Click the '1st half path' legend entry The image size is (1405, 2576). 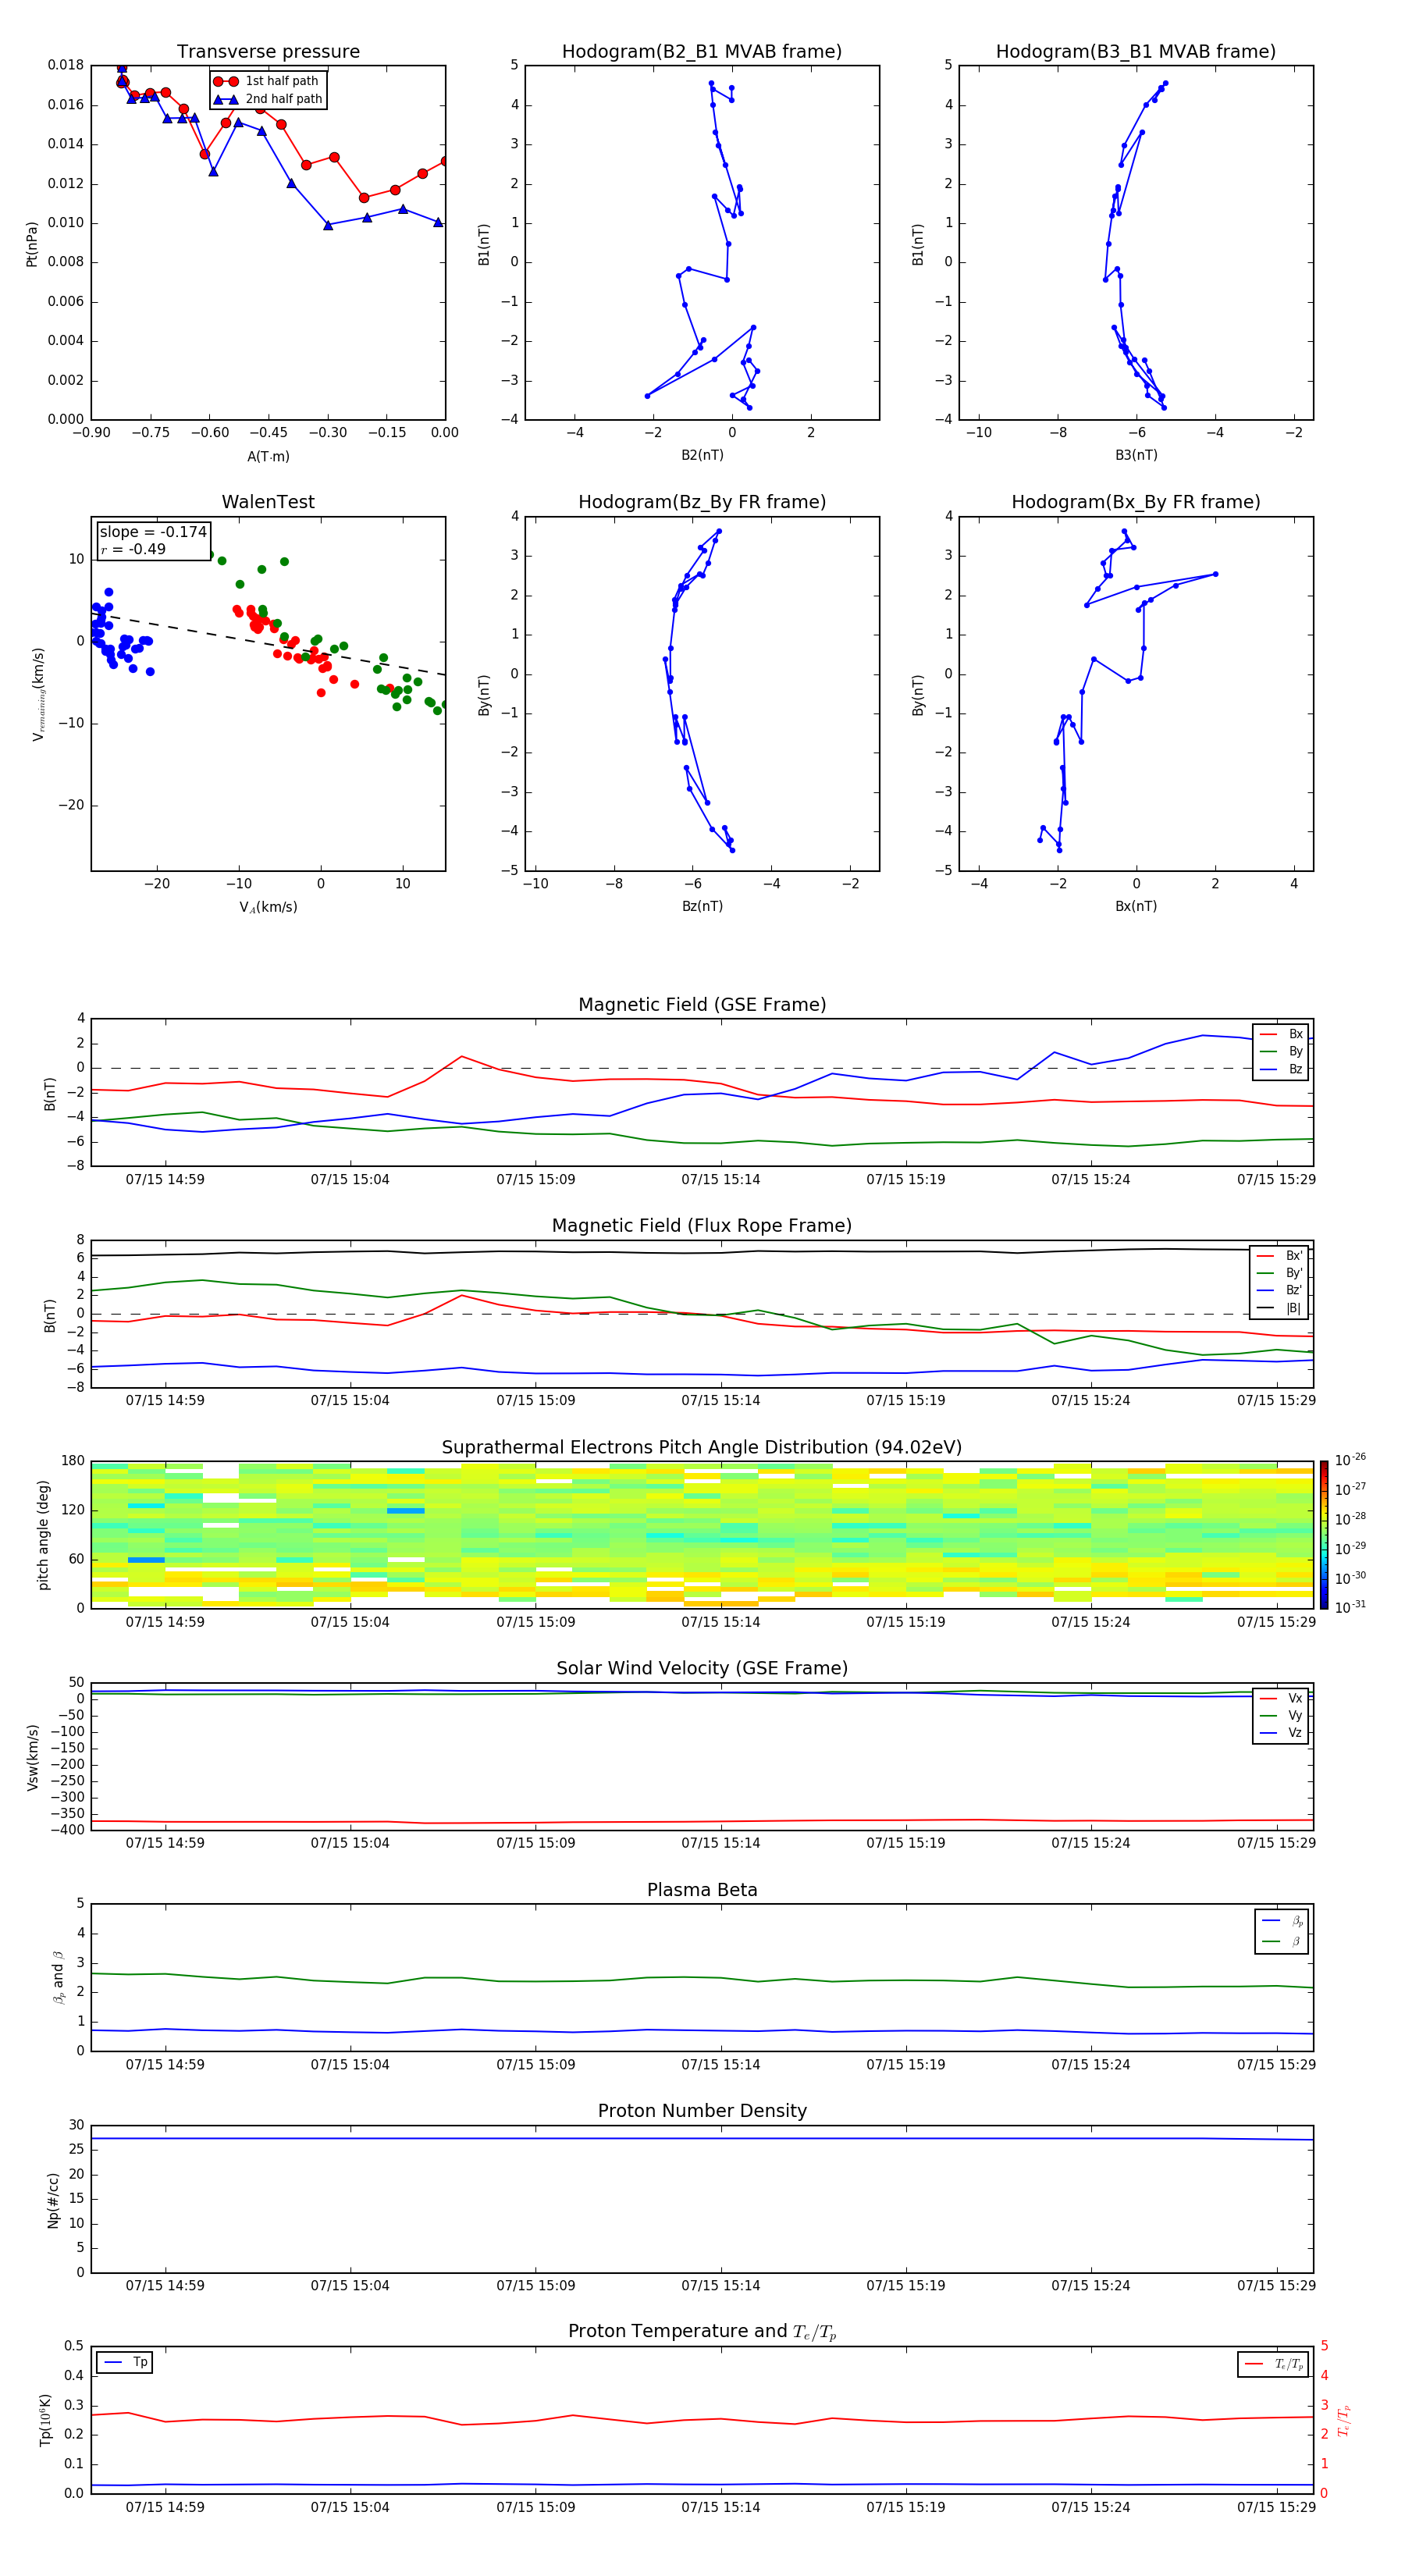point(266,81)
